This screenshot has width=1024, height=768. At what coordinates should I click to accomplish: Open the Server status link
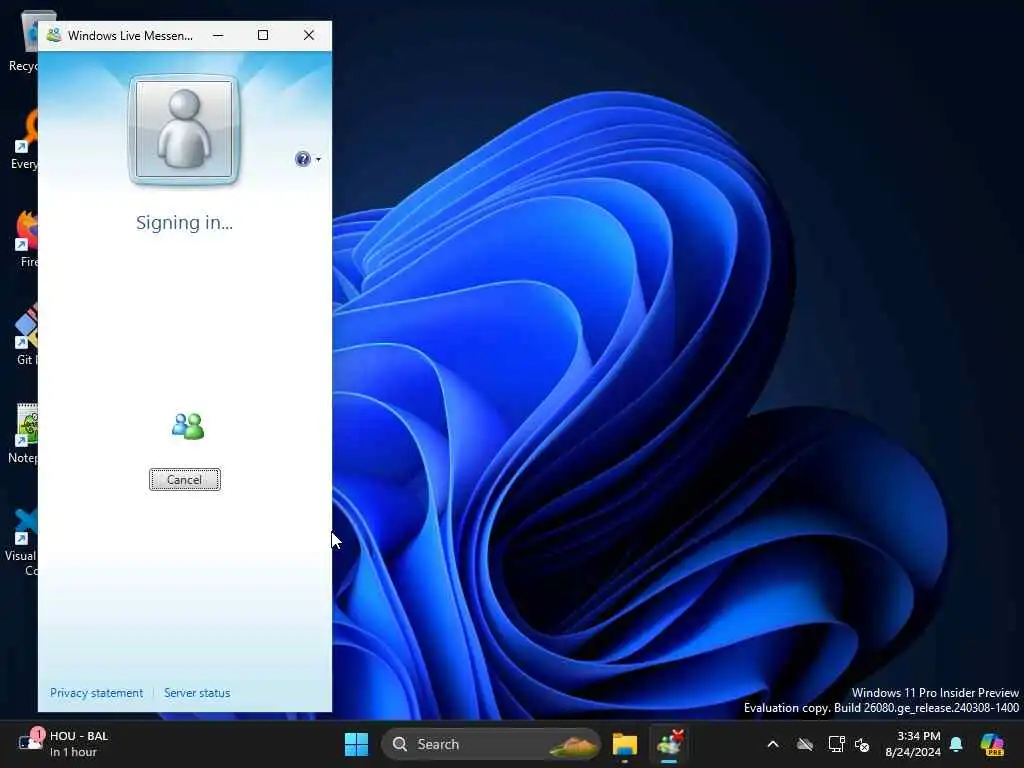point(197,693)
